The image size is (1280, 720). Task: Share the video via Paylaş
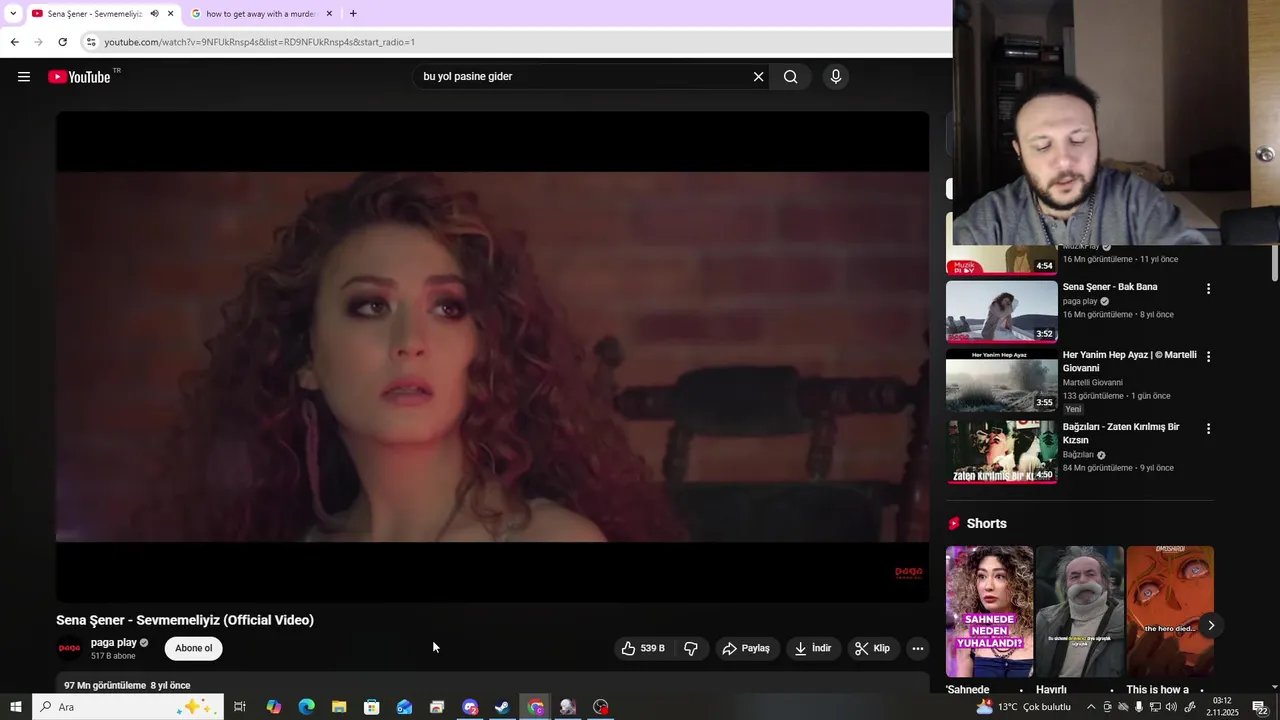point(746,648)
